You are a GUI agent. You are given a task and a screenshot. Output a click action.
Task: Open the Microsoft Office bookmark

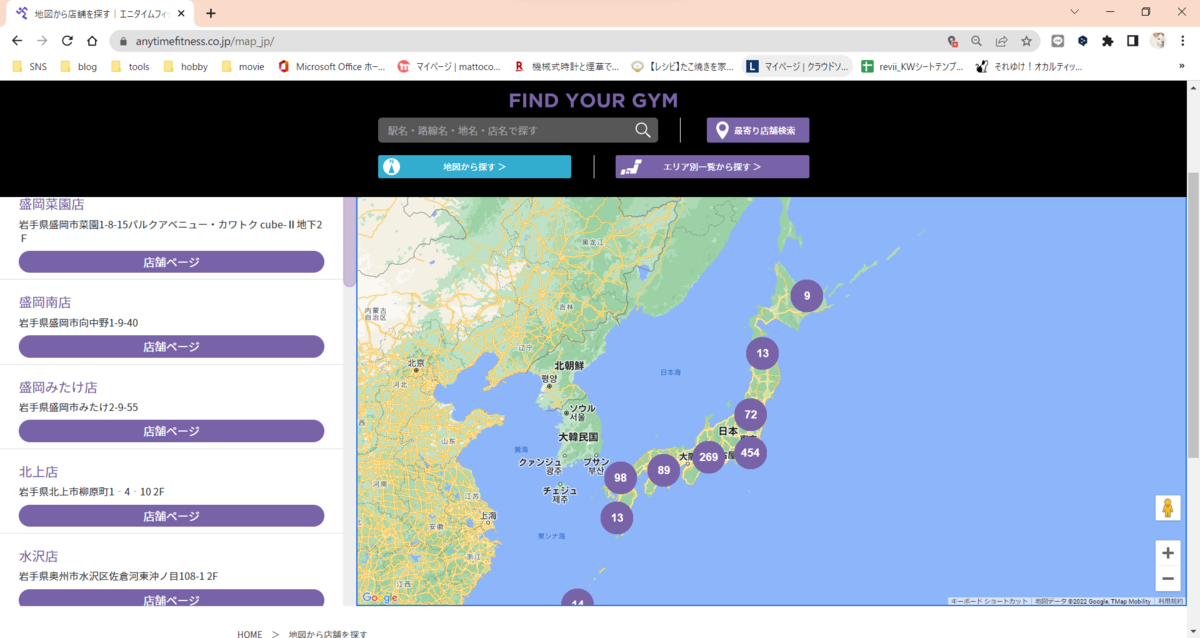pos(331,67)
